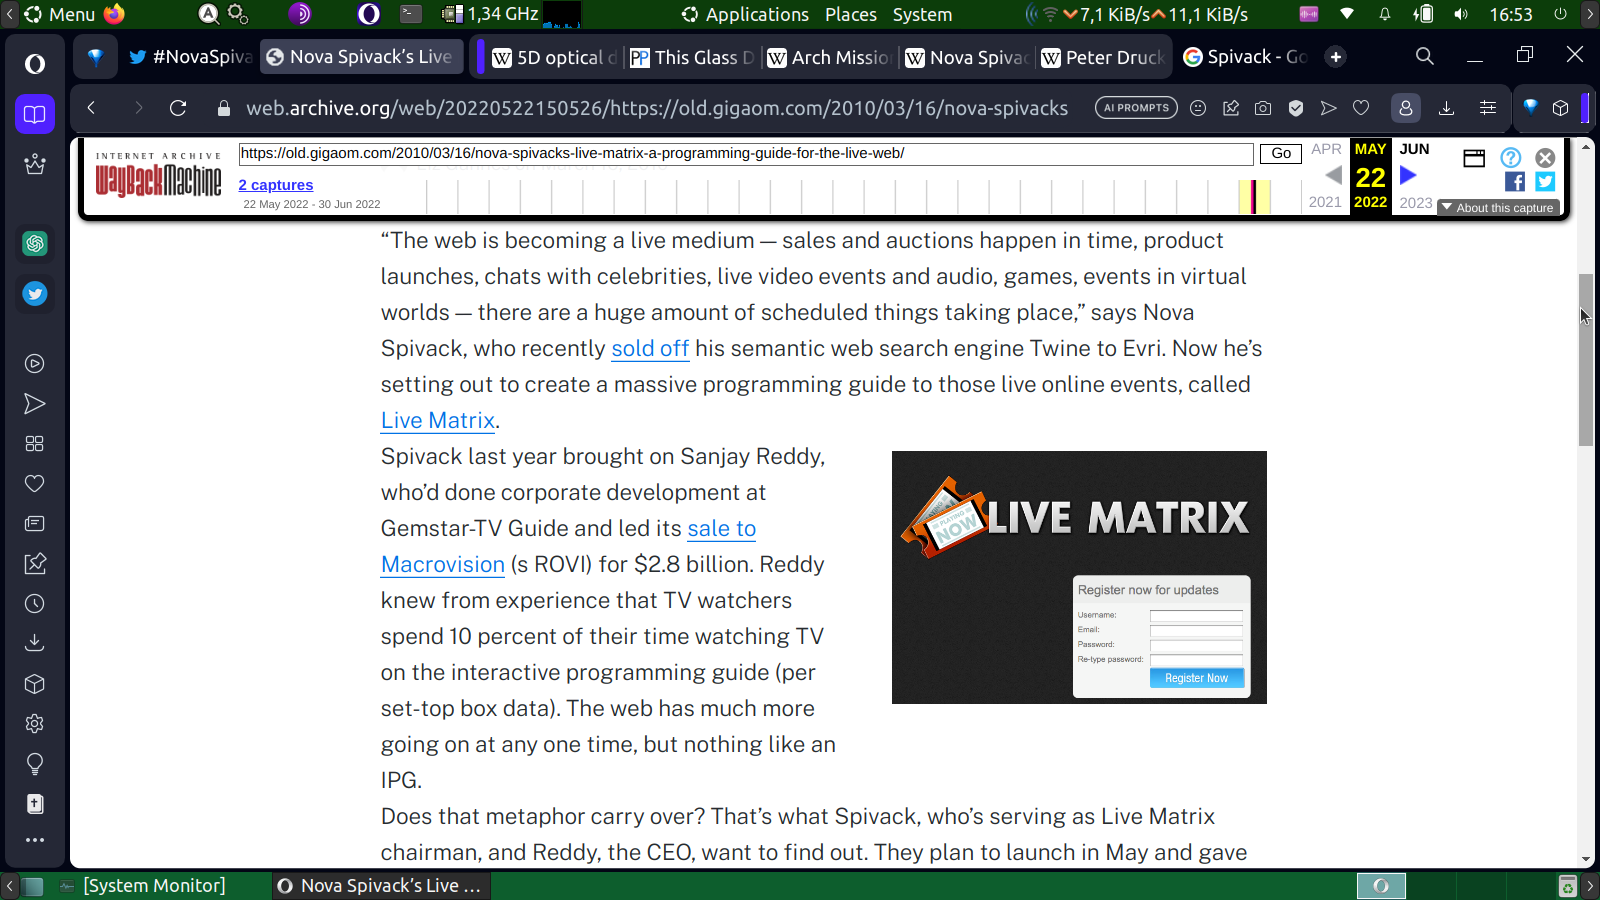This screenshot has height=900, width=1600.
Task: Open the privacy shield icon in address bar
Action: (x=1296, y=108)
